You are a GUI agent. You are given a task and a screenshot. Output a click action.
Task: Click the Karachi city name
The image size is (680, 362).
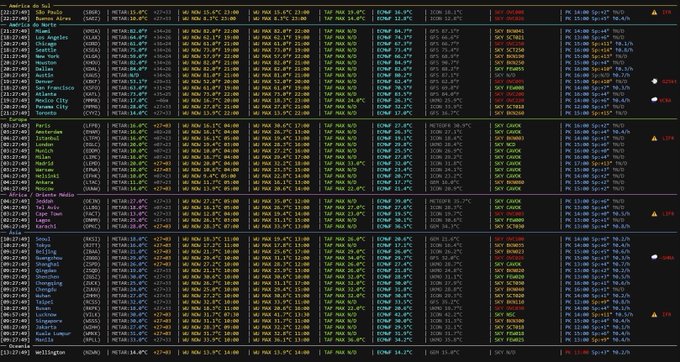(x=46, y=226)
